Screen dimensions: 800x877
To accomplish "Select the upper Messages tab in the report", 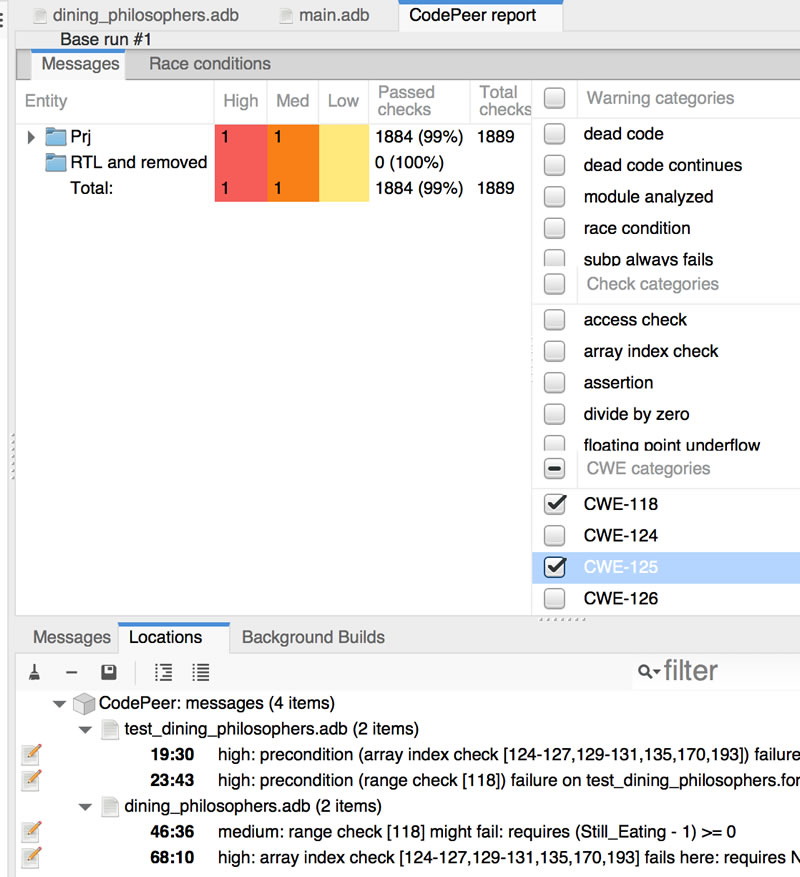I will click(80, 64).
